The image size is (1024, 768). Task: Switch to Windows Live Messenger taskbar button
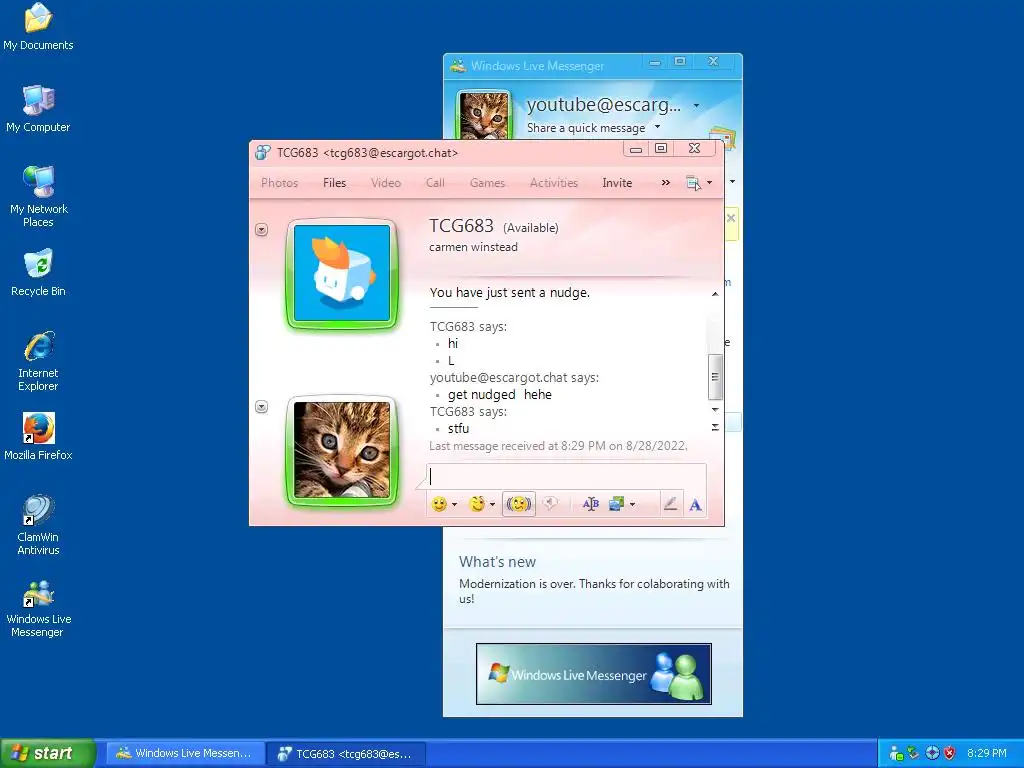(185, 754)
